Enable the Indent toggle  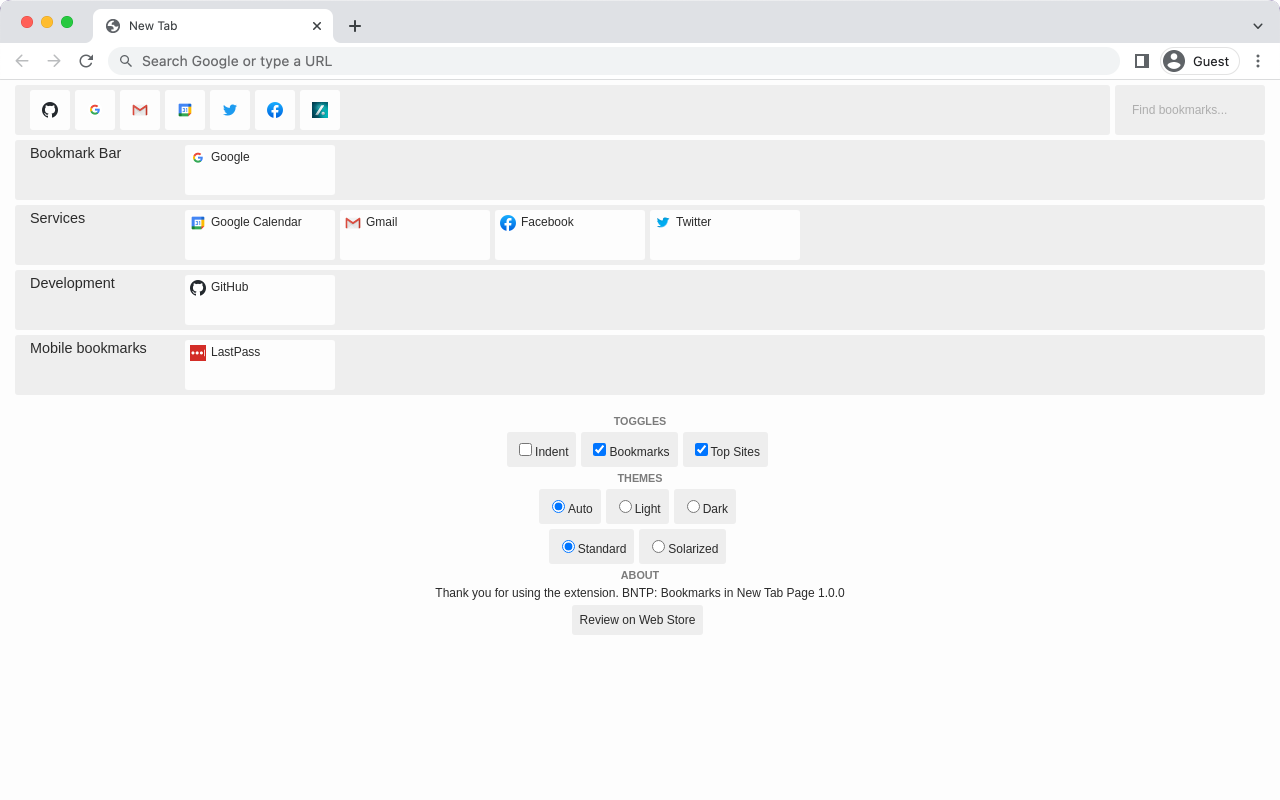point(525,449)
